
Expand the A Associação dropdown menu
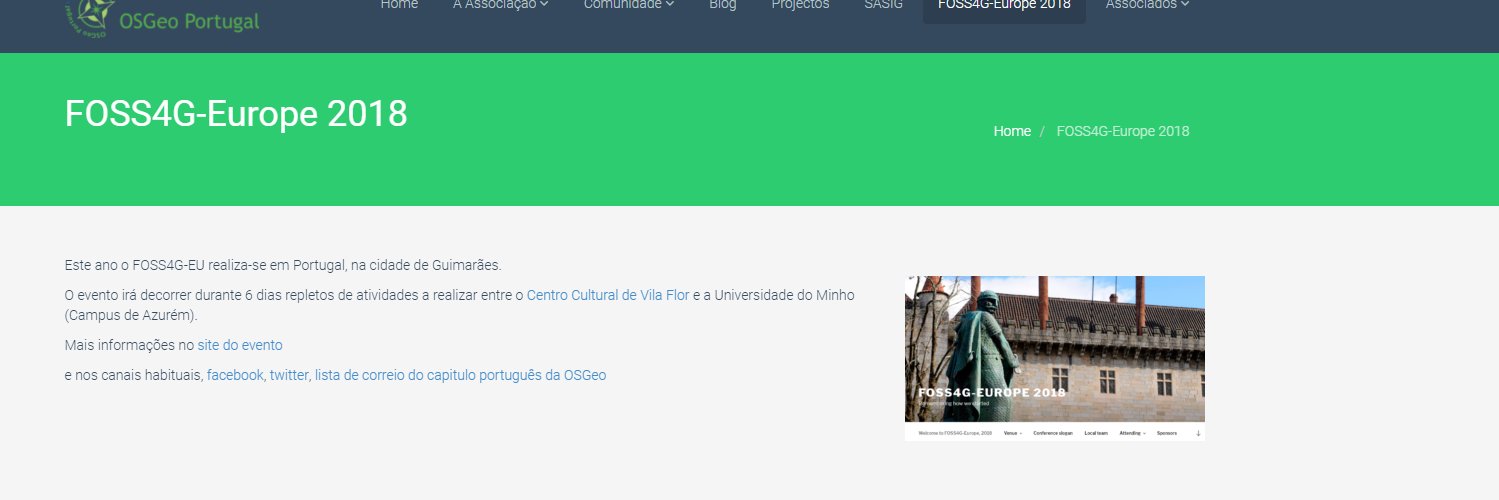(x=500, y=5)
